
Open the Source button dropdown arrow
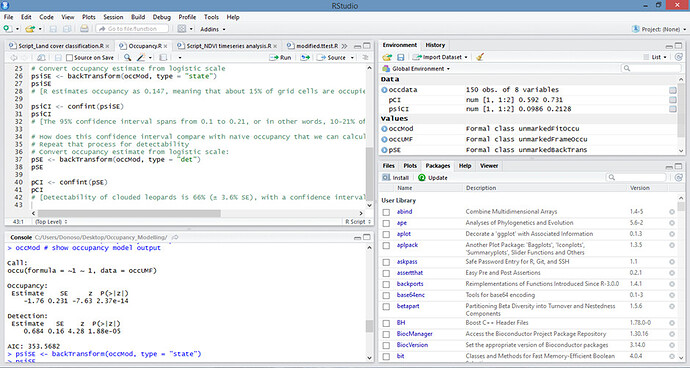[352, 58]
